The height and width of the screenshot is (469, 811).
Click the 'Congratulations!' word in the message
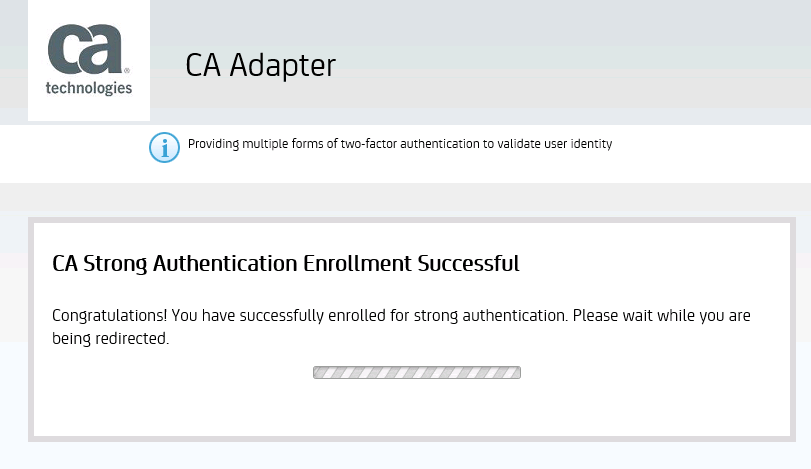click(110, 315)
